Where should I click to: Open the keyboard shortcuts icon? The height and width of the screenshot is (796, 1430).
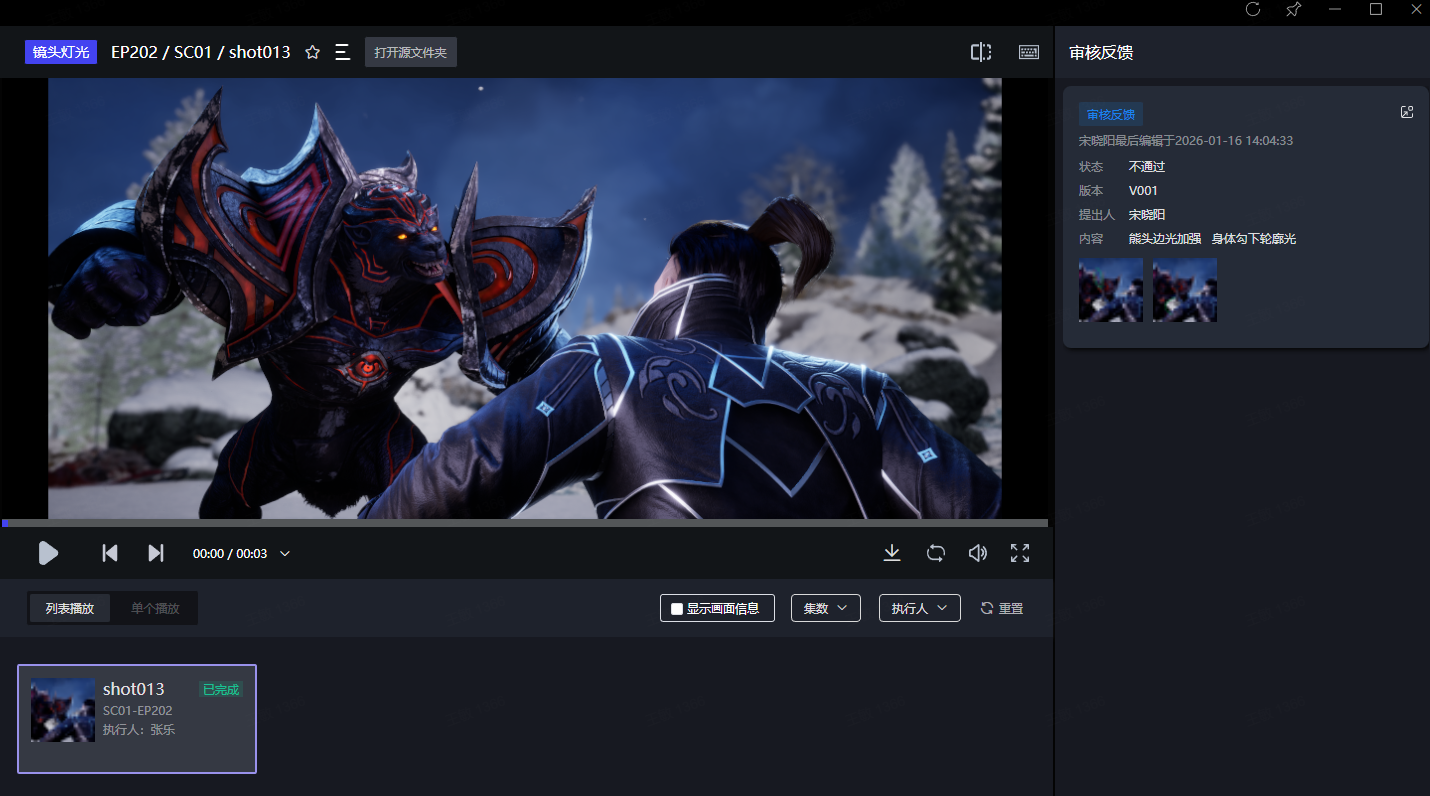coord(1029,52)
